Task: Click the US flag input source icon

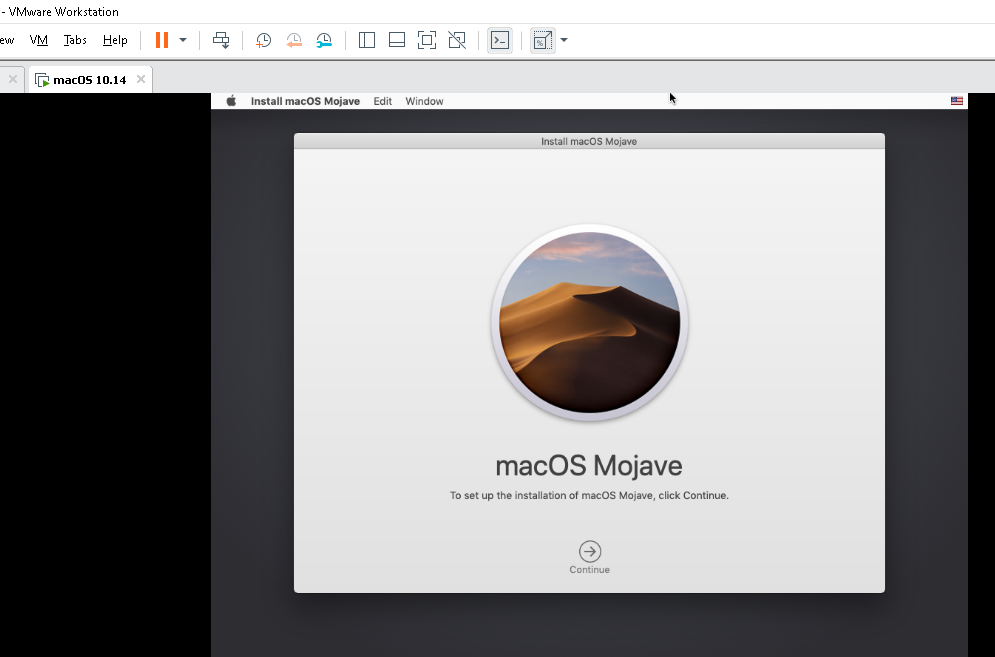Action: [x=956, y=101]
